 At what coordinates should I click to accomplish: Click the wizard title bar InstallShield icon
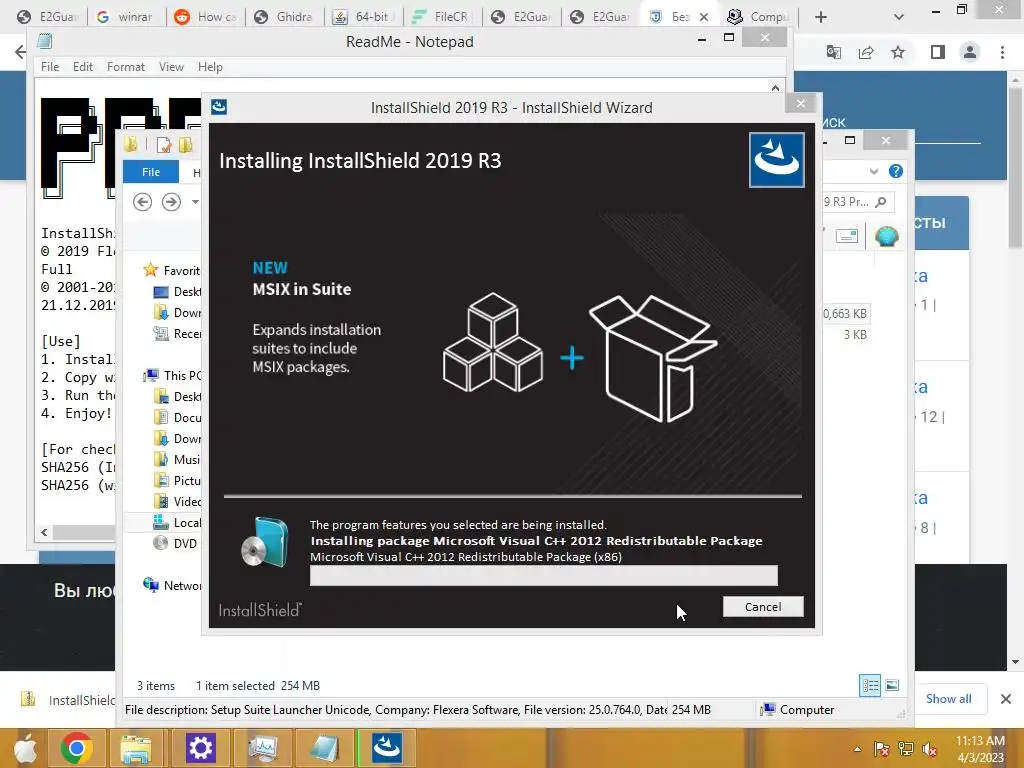coord(219,107)
